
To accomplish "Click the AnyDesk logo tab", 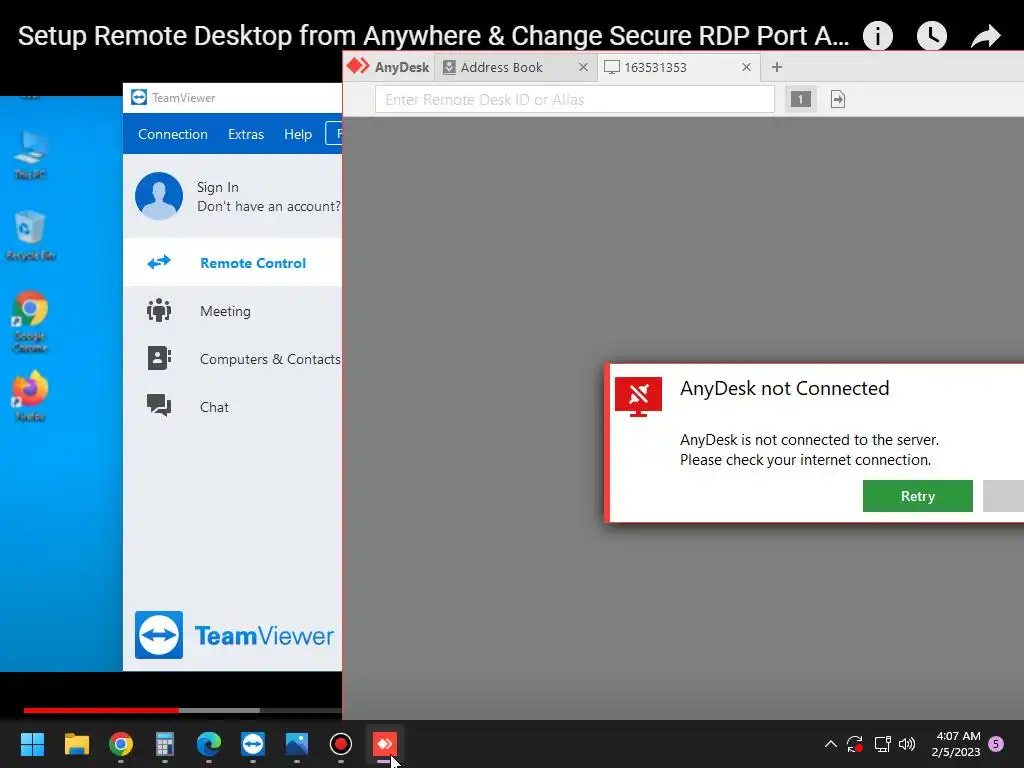I will [x=388, y=67].
